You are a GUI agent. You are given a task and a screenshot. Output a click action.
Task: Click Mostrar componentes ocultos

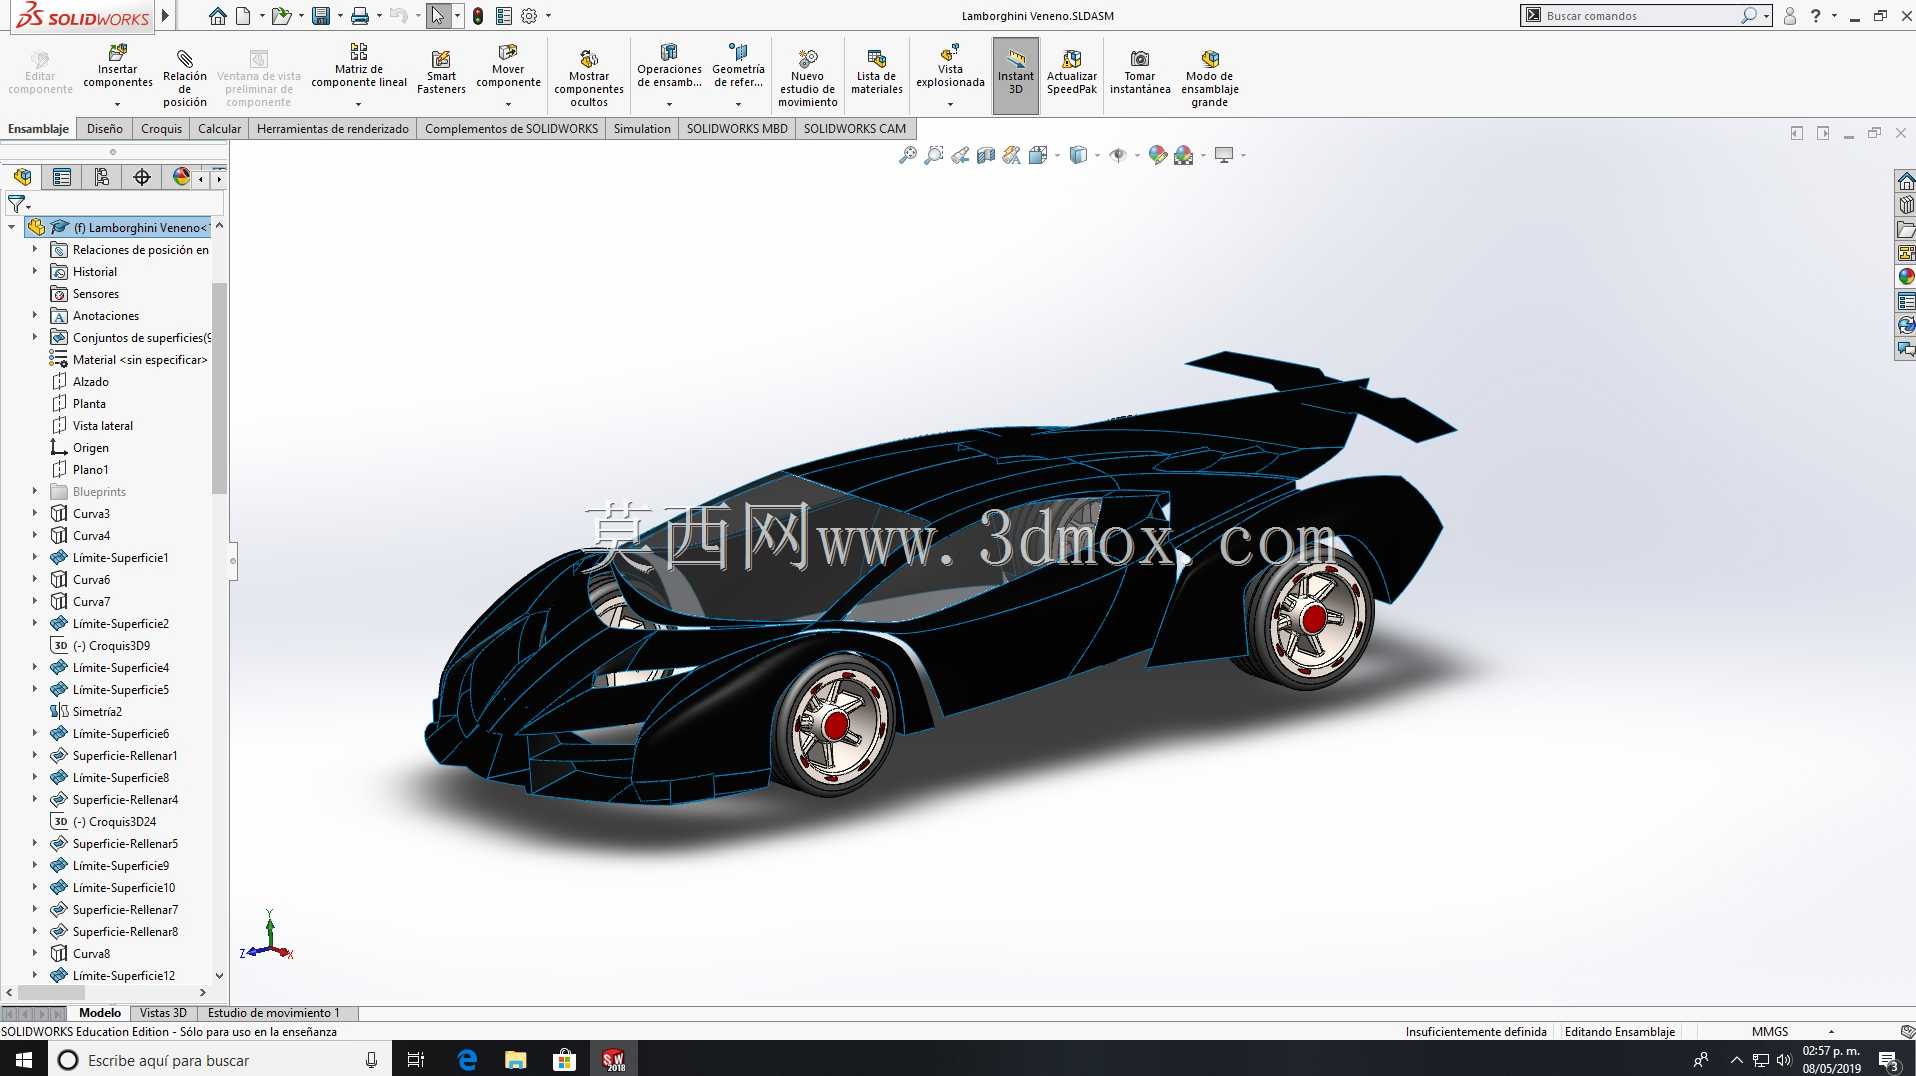click(589, 77)
